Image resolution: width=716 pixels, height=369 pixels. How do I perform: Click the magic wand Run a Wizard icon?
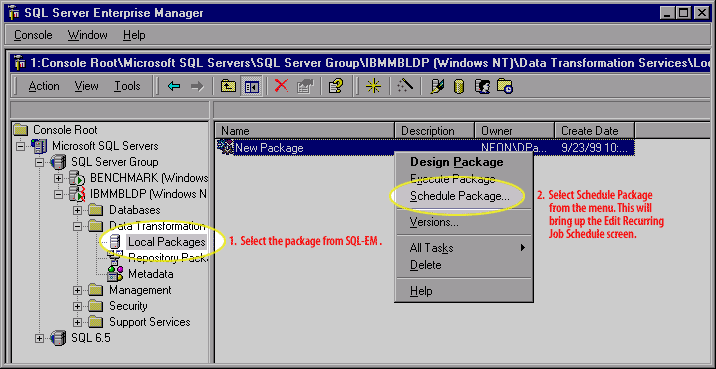[x=405, y=86]
